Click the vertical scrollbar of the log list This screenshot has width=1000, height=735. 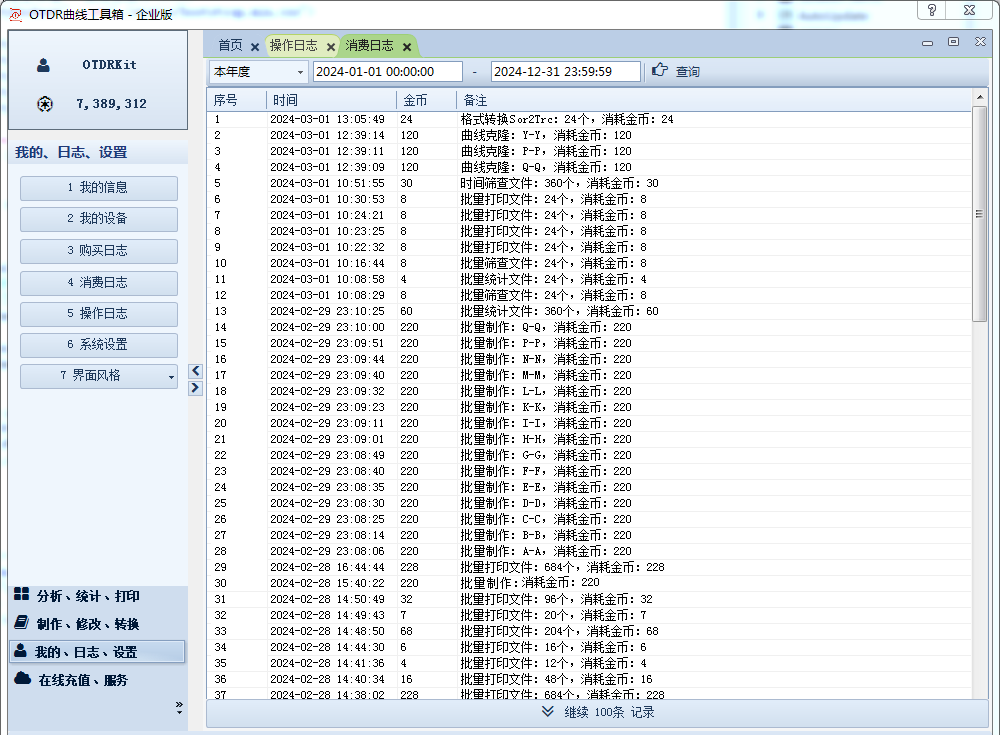click(x=979, y=400)
